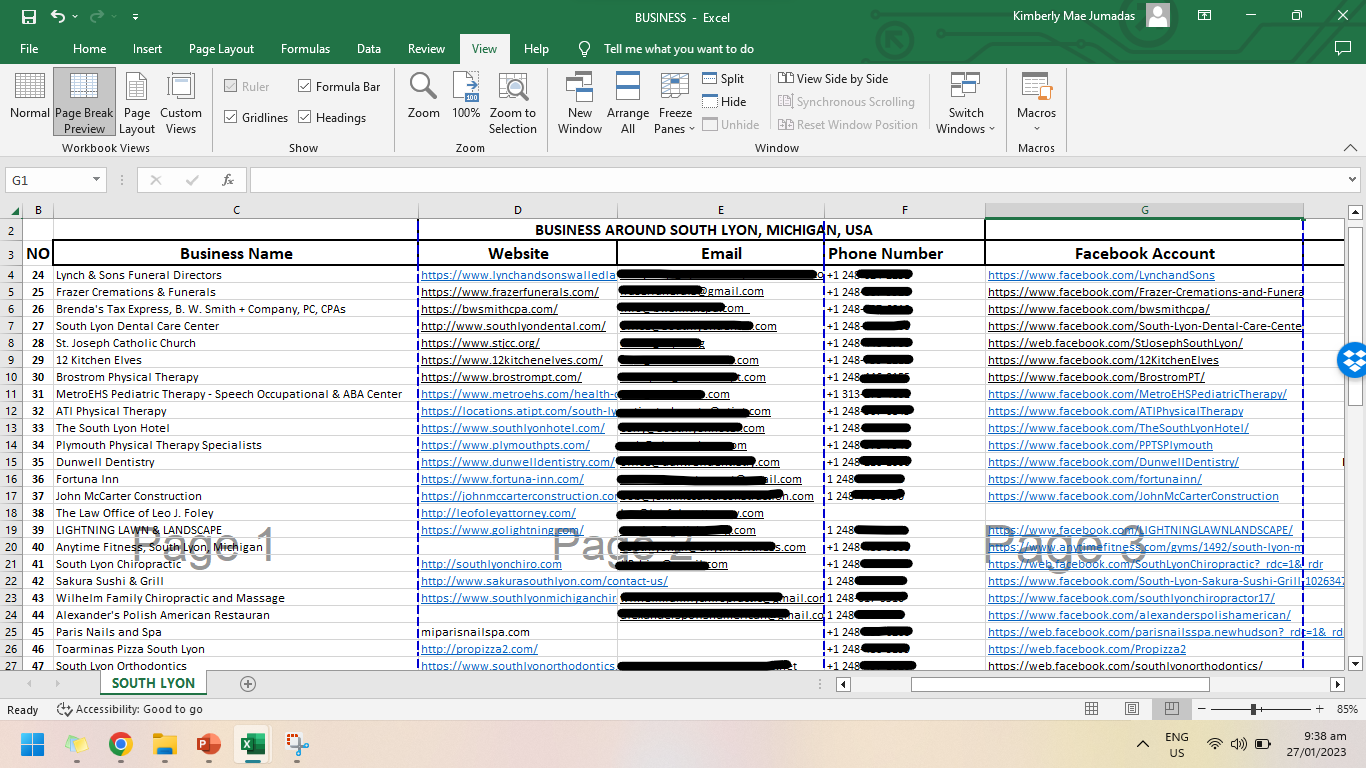Open PowerPoint from the taskbar

pos(208,744)
